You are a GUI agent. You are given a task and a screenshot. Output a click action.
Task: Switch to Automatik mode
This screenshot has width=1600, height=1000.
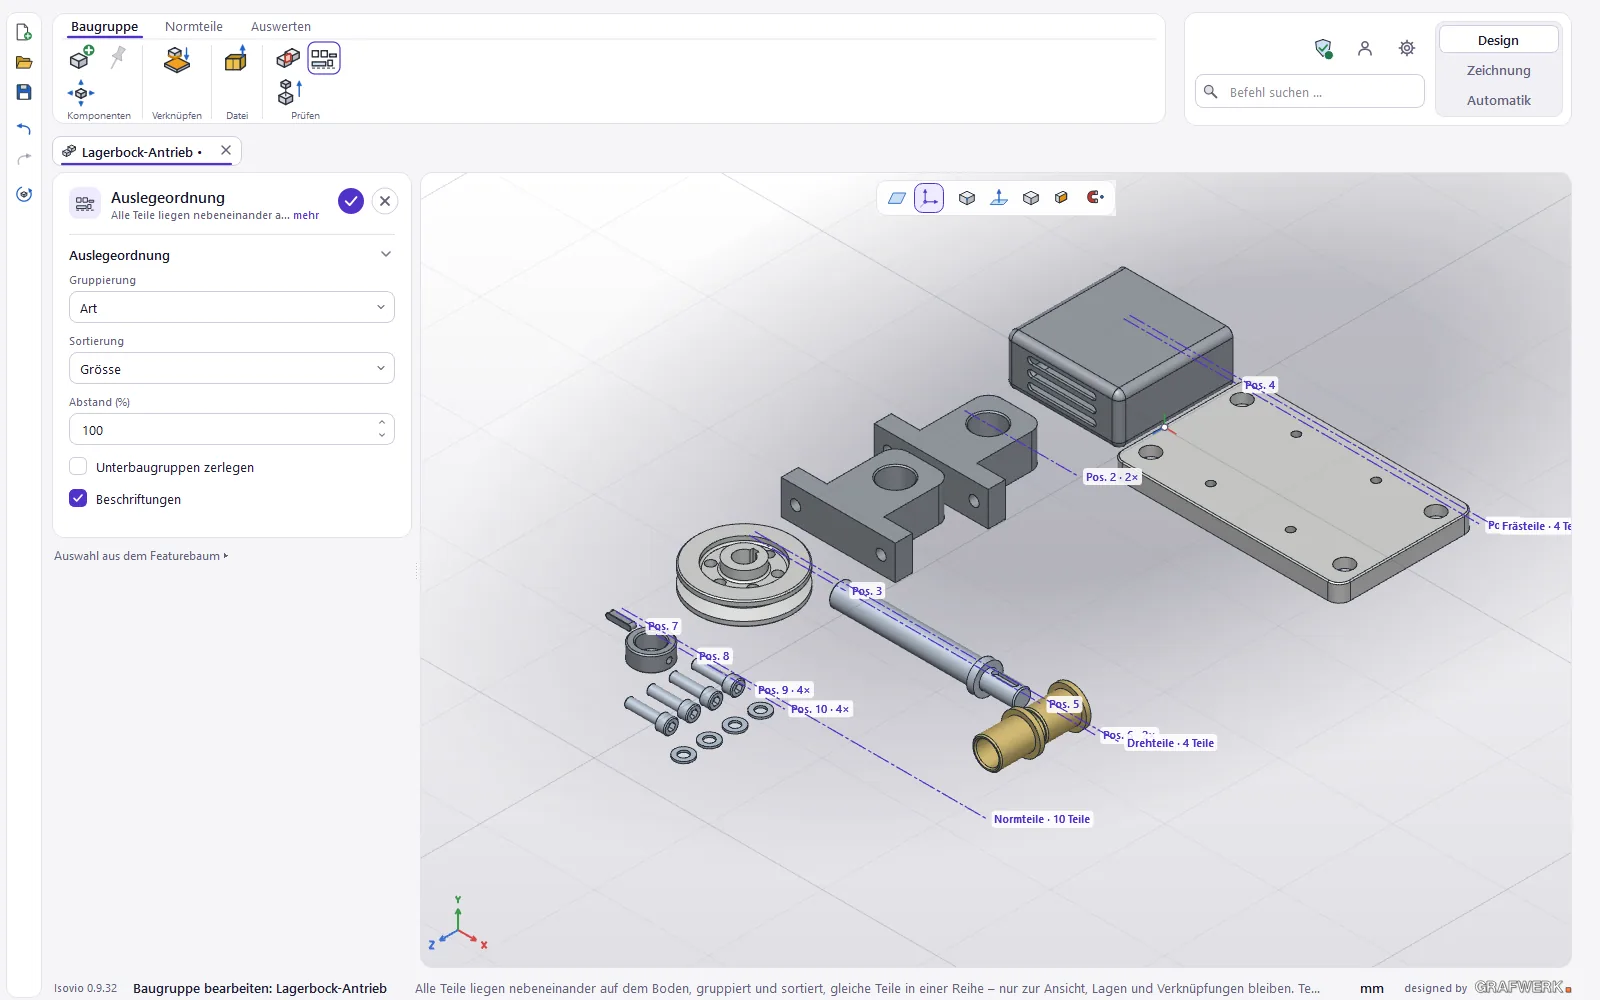point(1498,100)
